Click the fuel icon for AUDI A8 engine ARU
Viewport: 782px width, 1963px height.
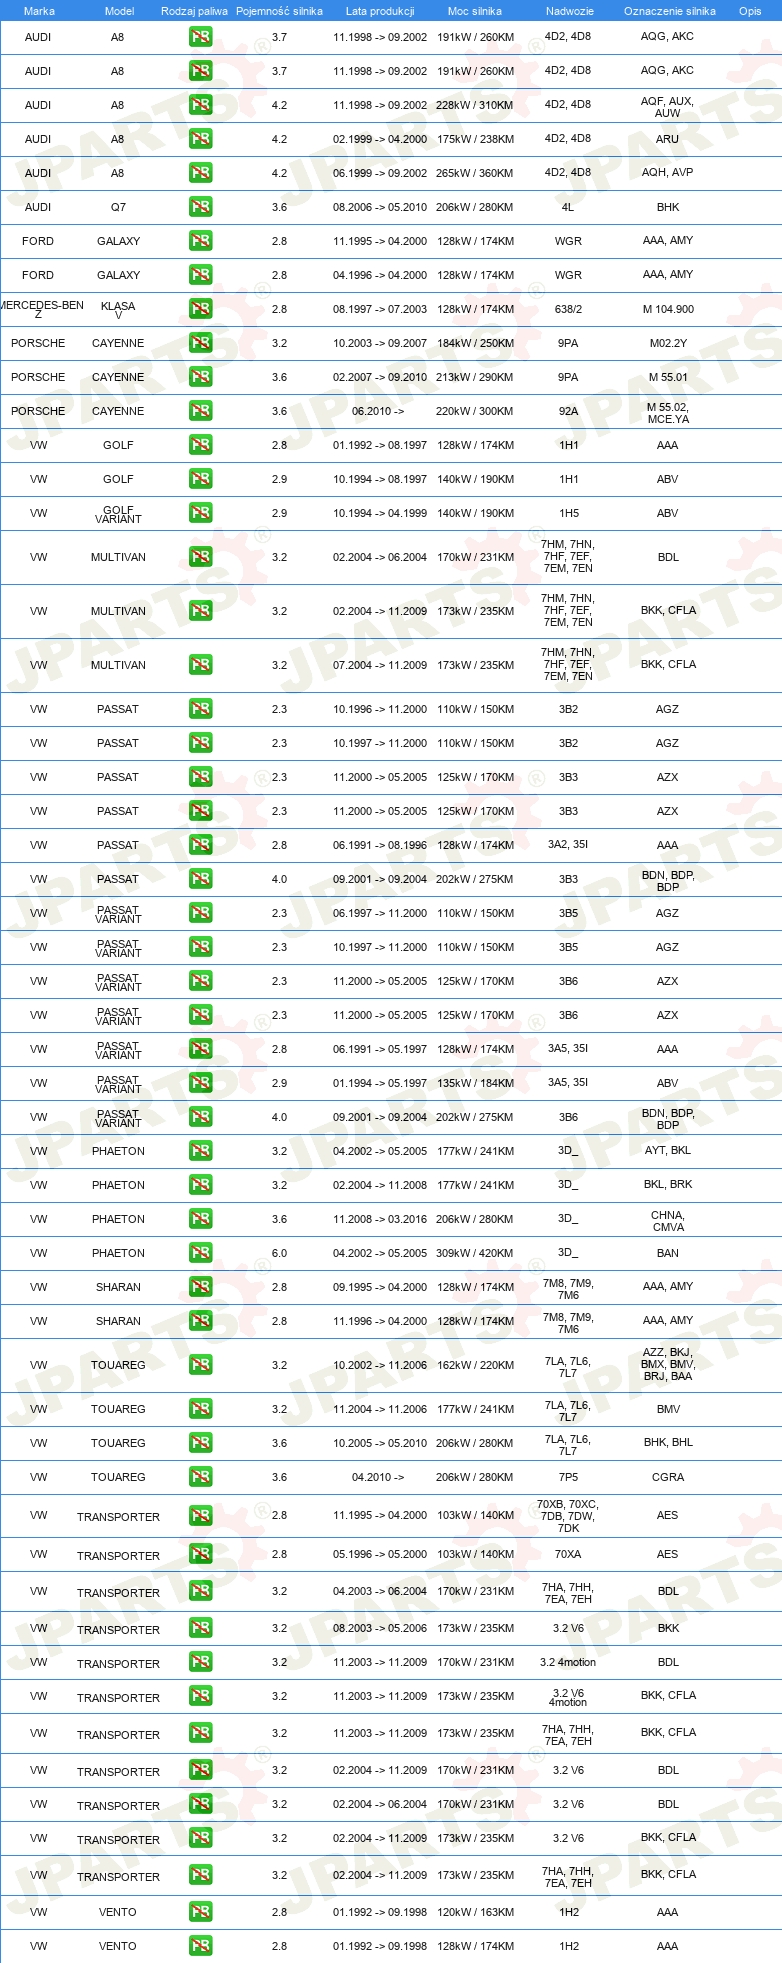(200, 139)
